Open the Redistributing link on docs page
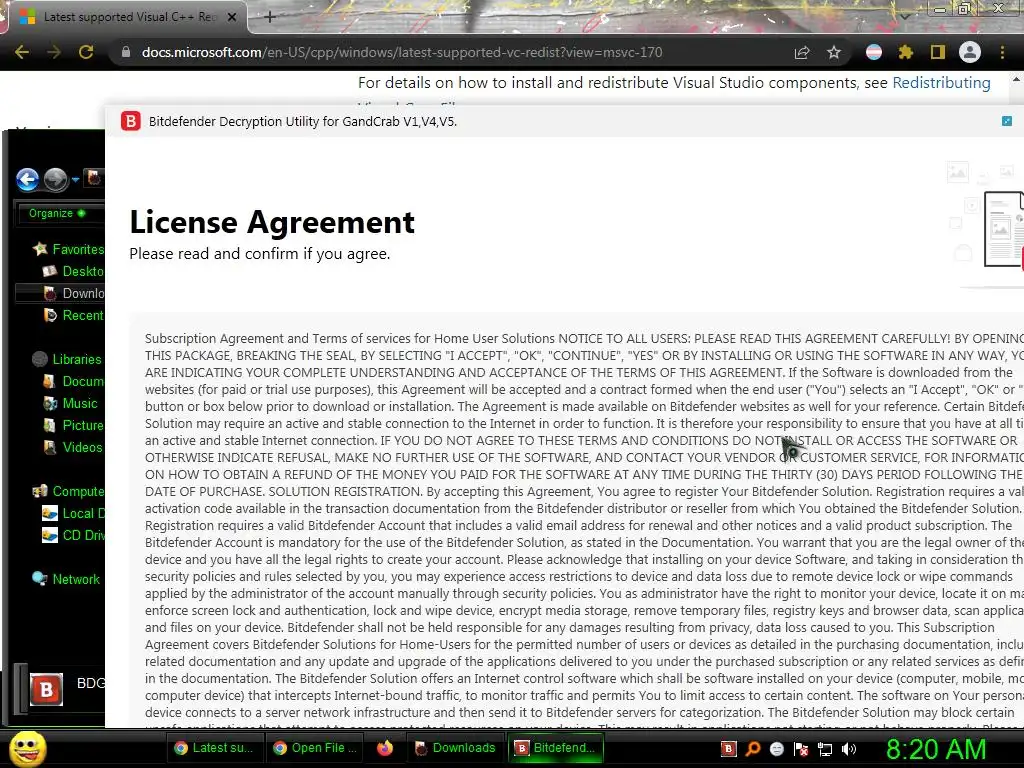Screen dimensions: 1024x768 [x=941, y=83]
